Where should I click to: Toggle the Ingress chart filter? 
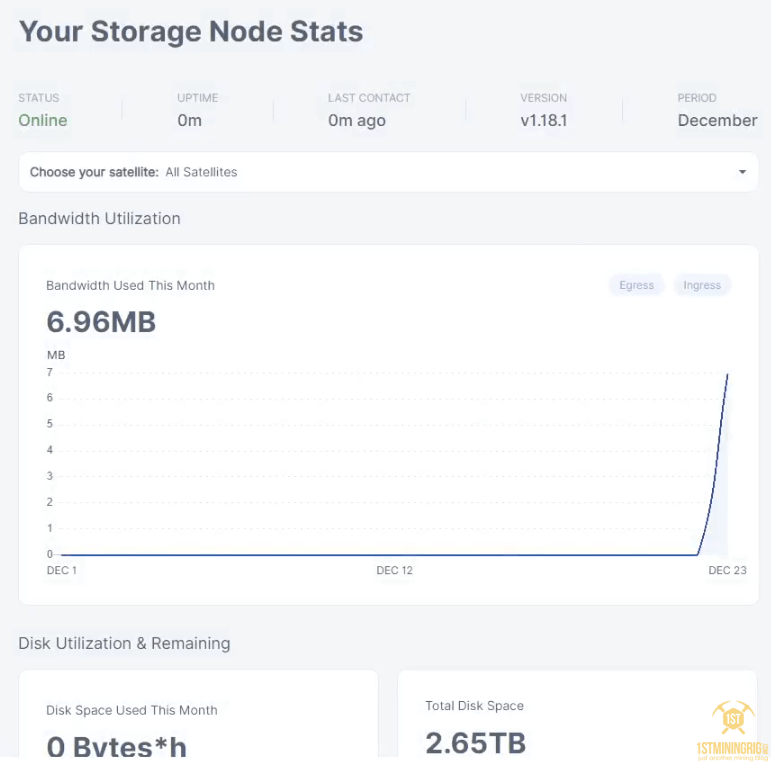click(x=702, y=285)
